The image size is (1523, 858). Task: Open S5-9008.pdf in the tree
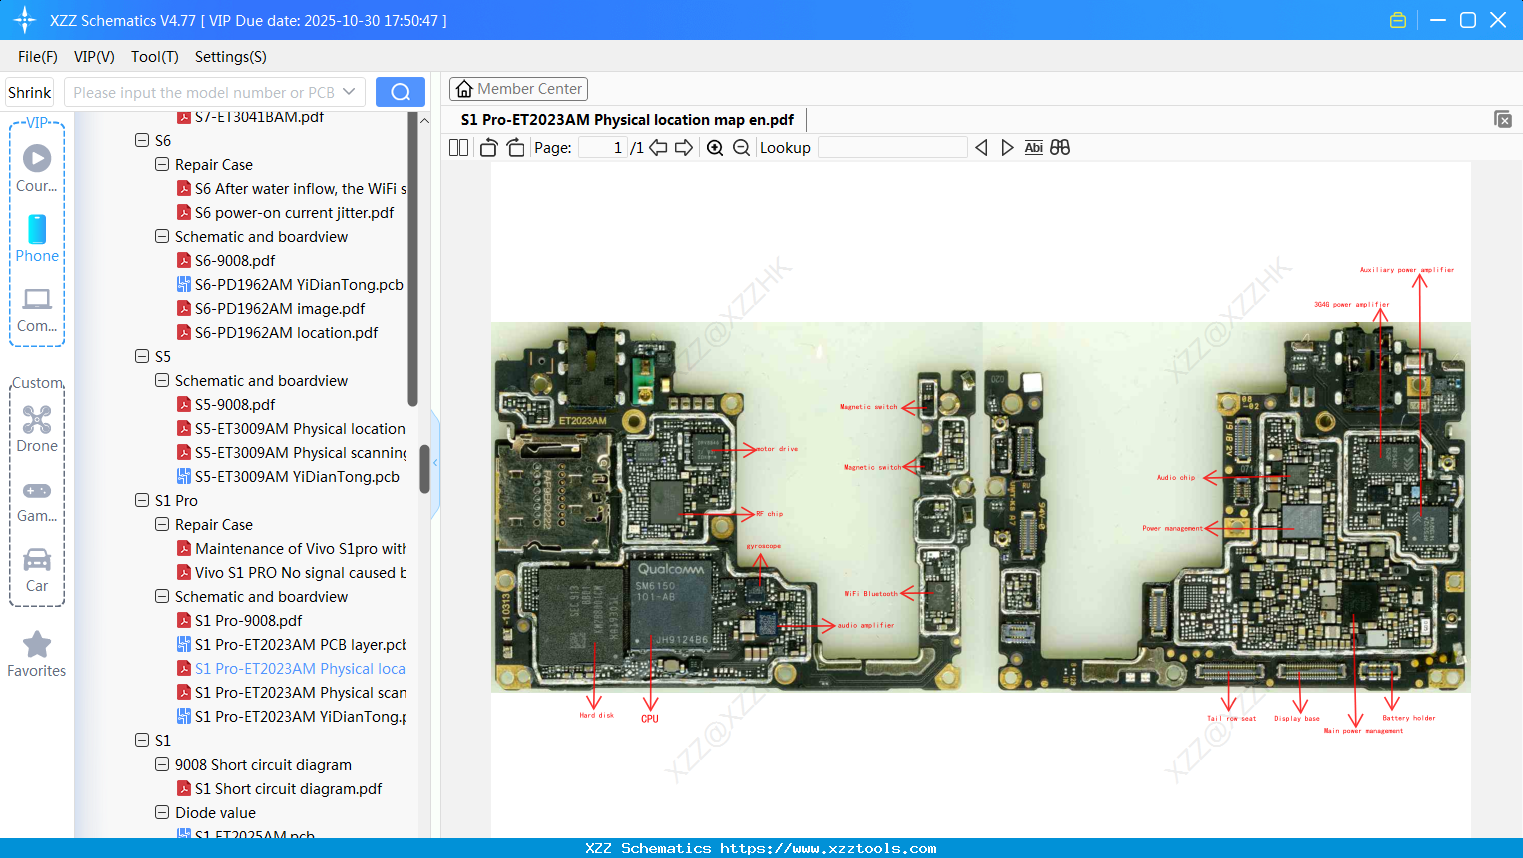click(x=235, y=405)
